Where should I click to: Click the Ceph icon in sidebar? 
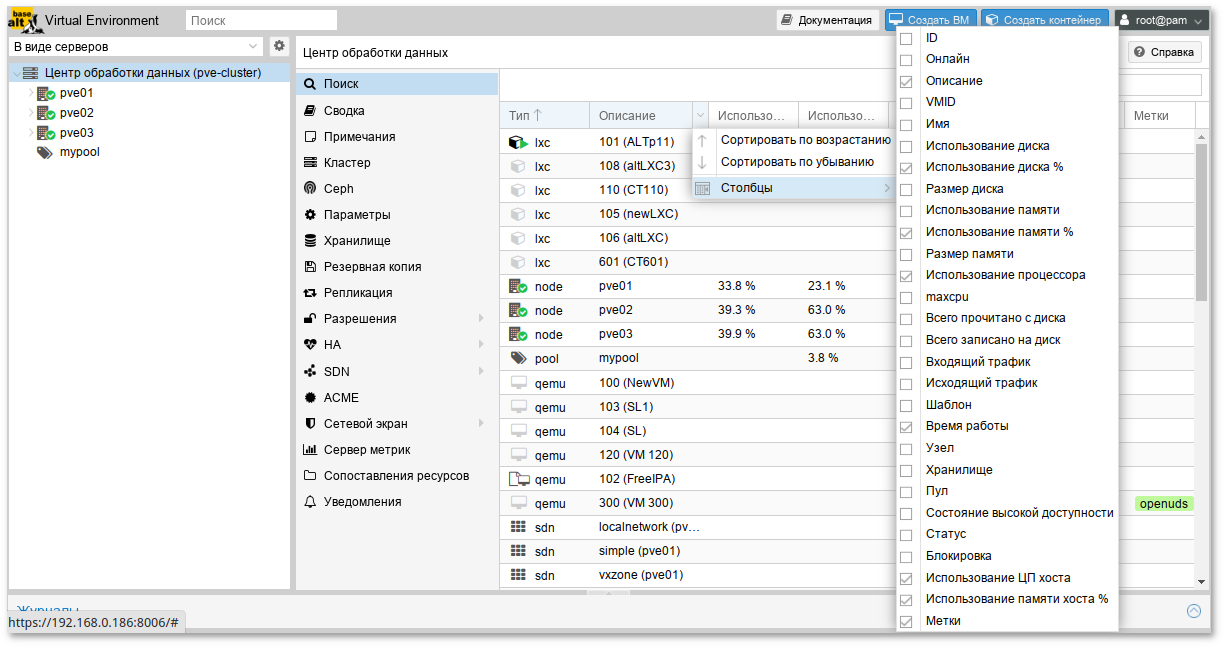point(310,189)
